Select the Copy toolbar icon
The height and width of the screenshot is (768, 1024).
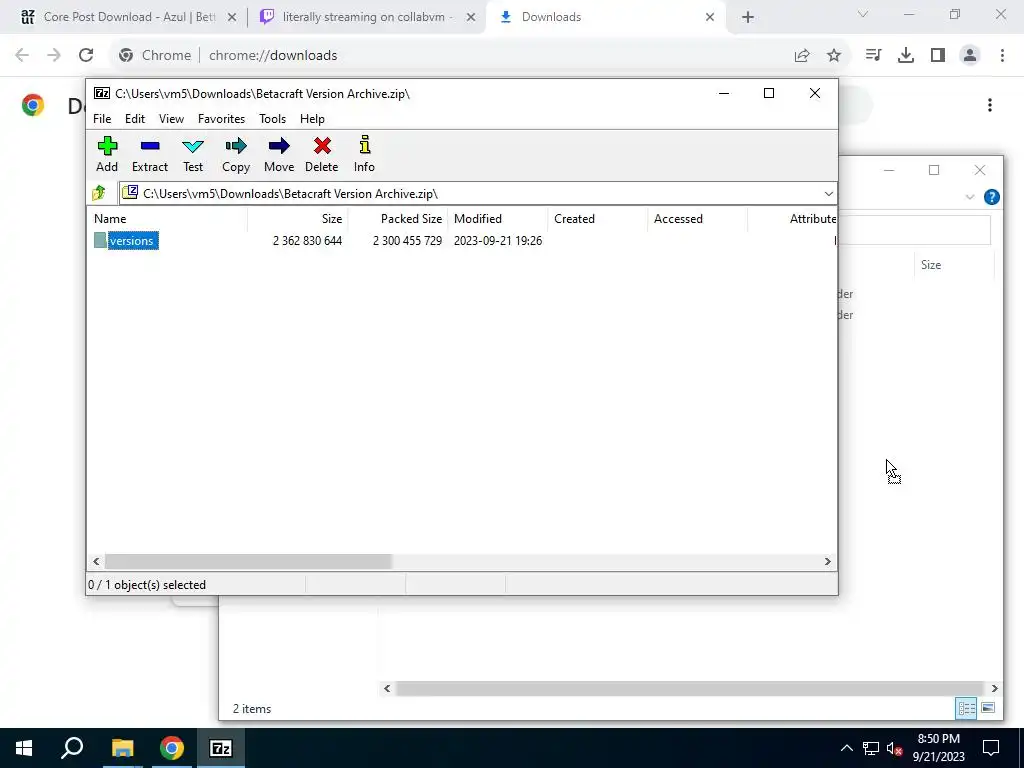[236, 154]
